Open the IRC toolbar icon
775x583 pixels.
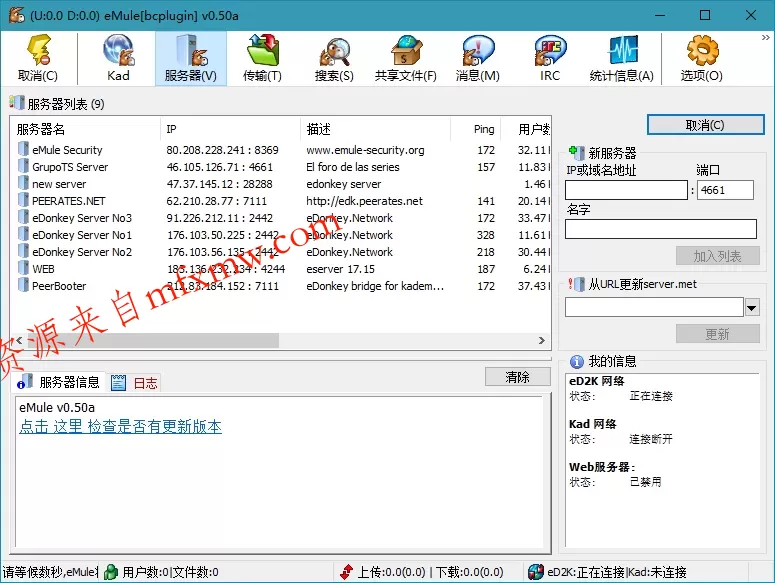[550, 50]
